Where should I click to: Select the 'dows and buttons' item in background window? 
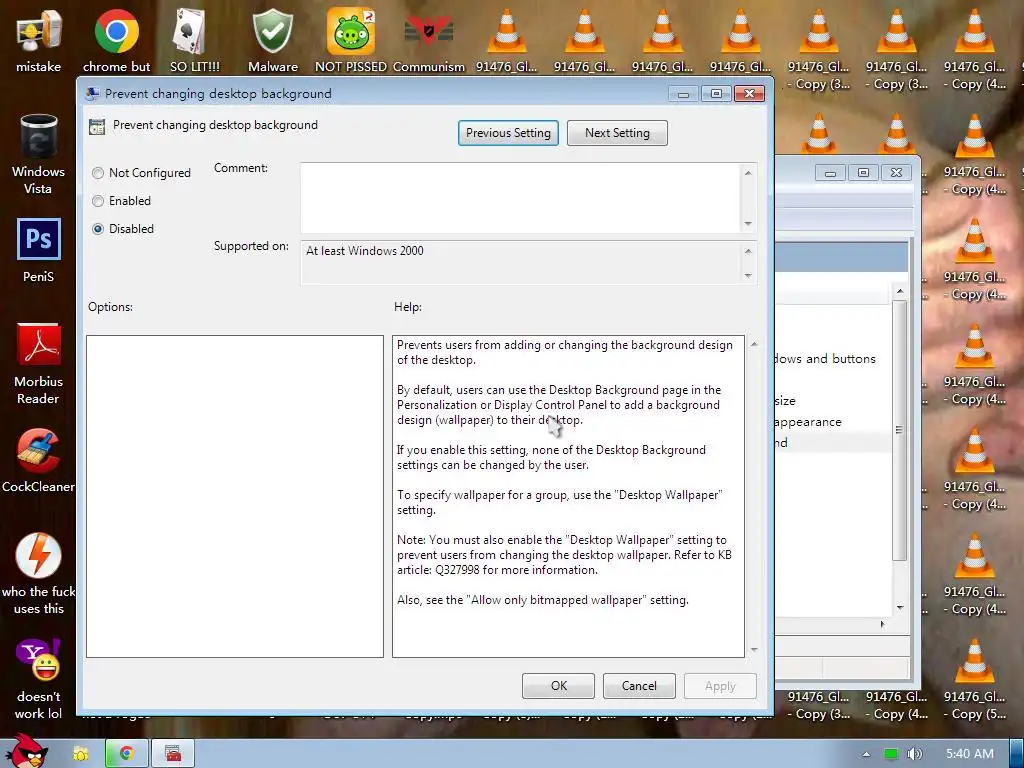pos(825,359)
